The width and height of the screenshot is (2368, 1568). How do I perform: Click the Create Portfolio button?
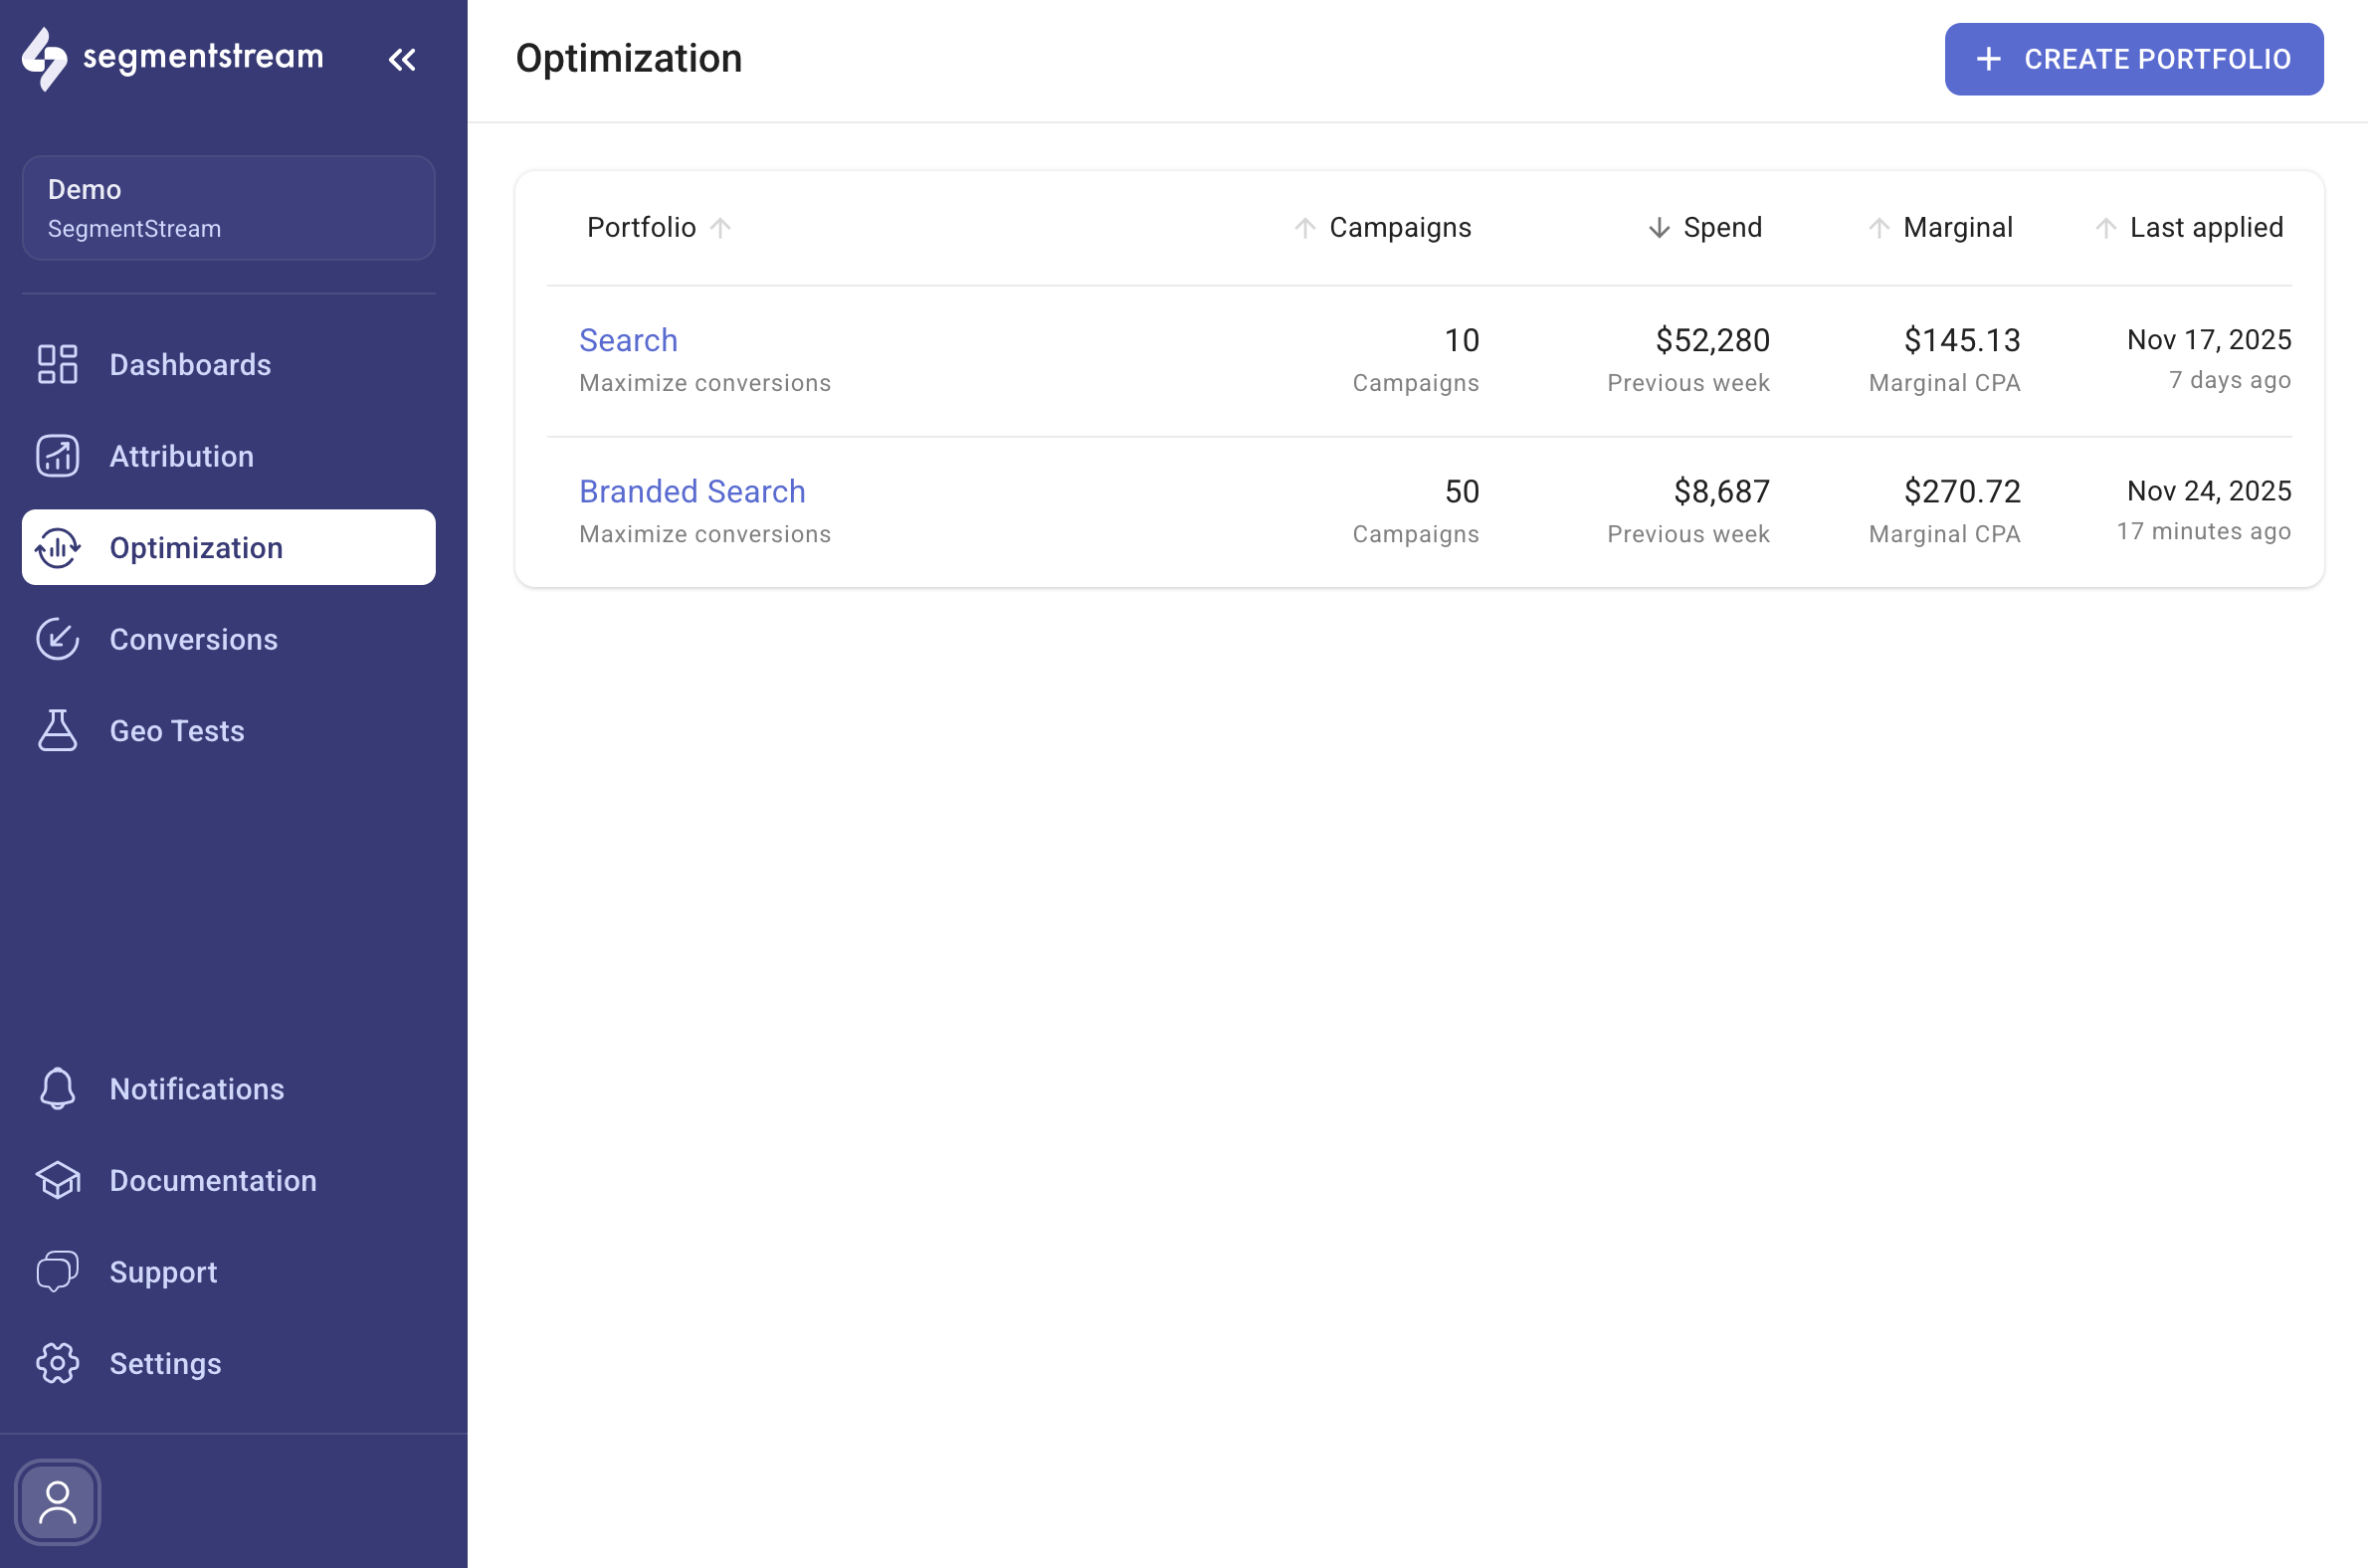2132,59
